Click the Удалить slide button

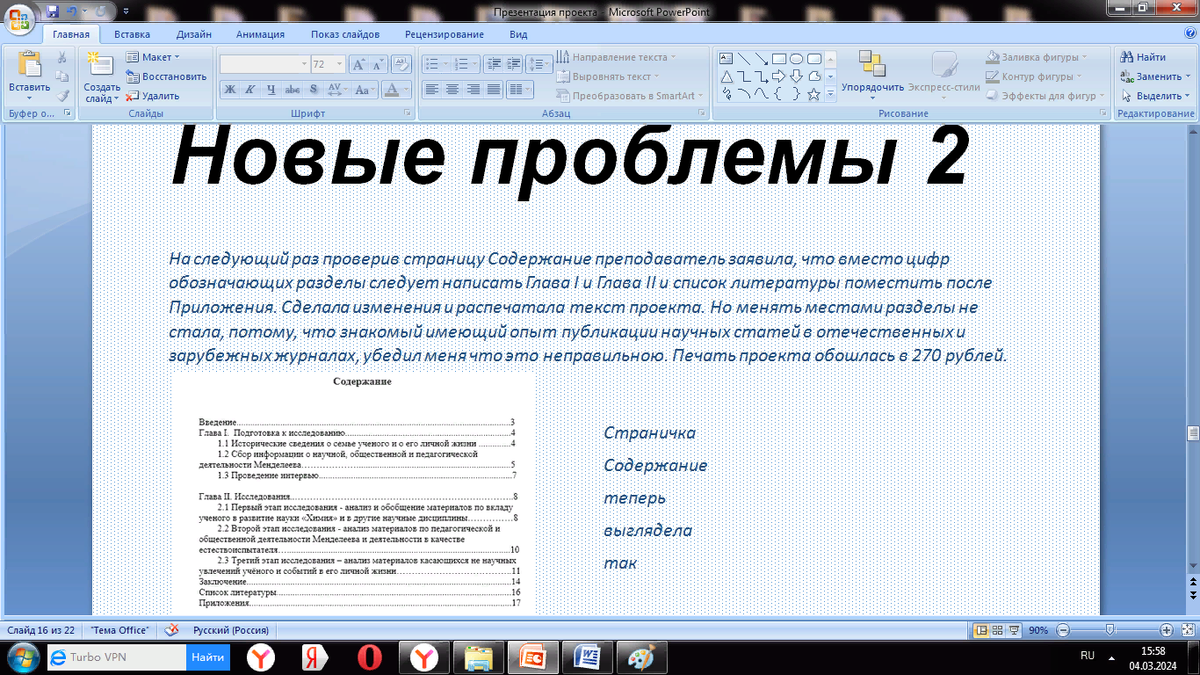click(x=153, y=96)
